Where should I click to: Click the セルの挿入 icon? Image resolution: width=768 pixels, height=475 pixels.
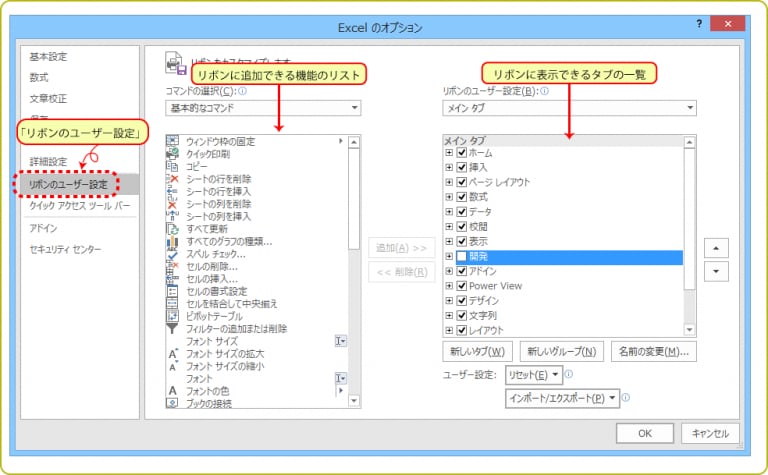click(x=172, y=279)
